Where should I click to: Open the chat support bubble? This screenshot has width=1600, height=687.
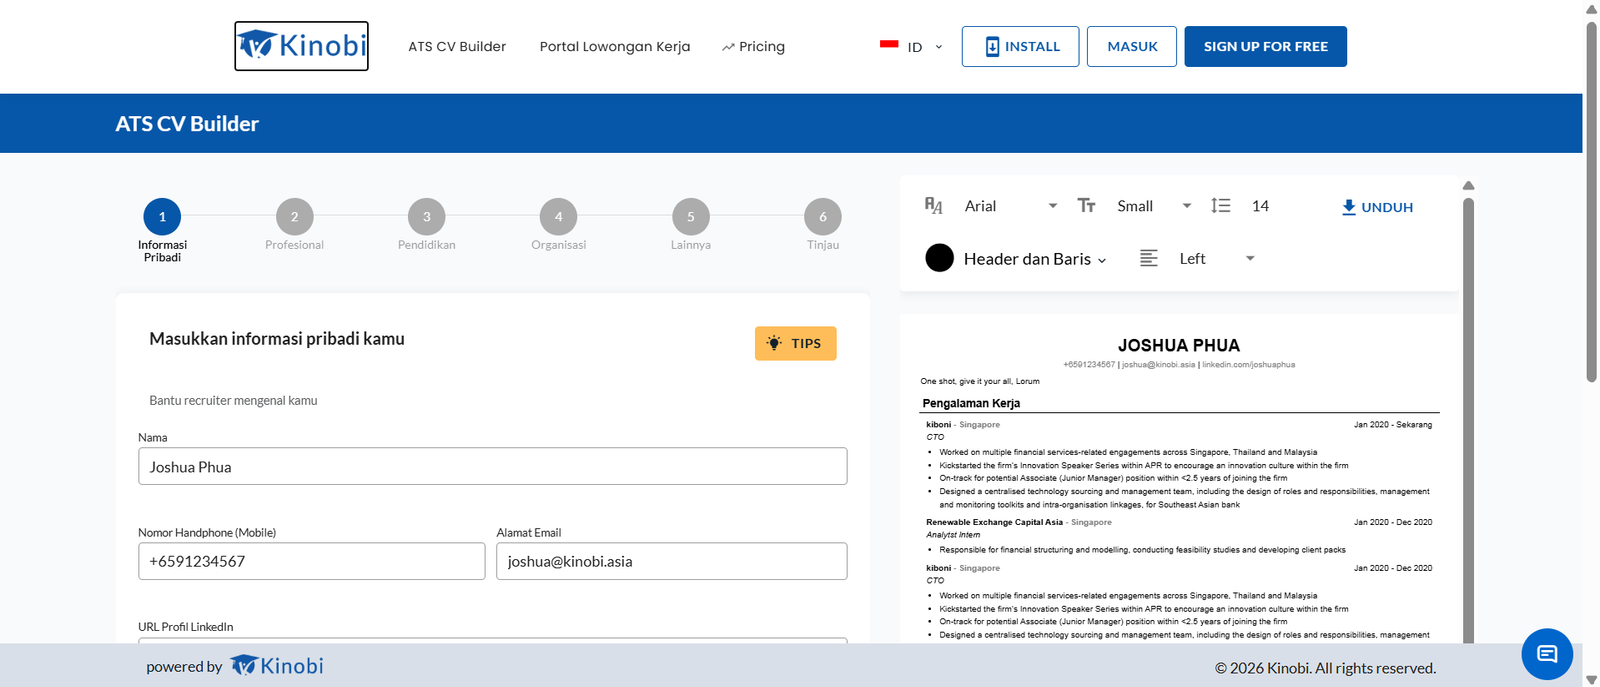(1547, 654)
